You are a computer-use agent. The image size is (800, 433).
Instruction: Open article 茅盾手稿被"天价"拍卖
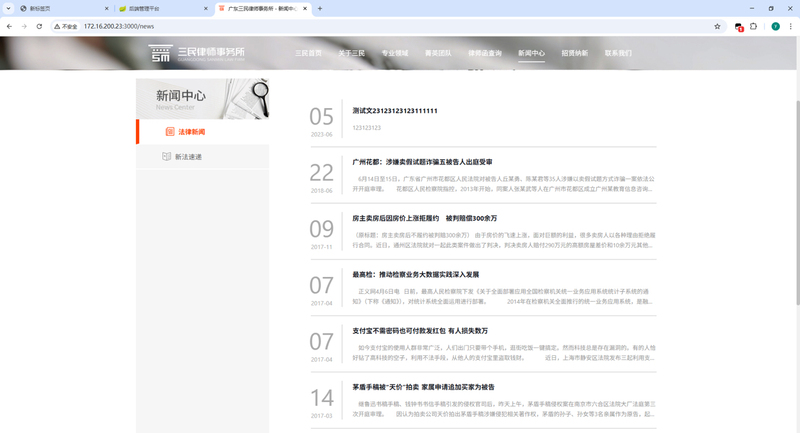[423, 388]
